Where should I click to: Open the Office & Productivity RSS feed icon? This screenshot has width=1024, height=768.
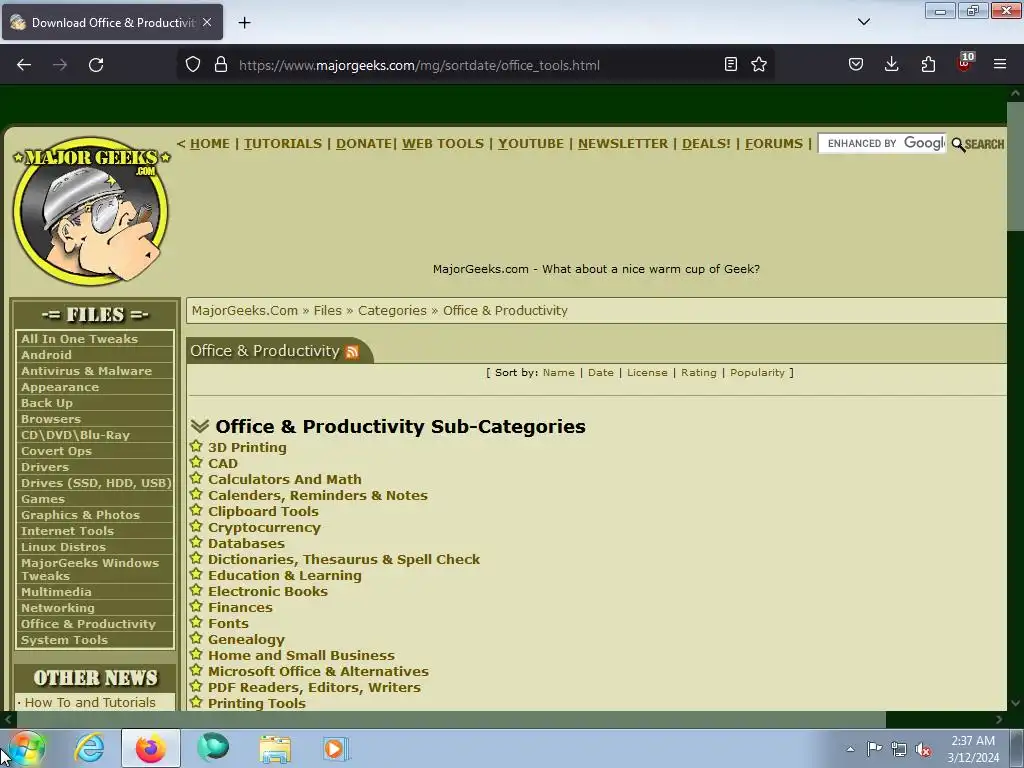pyautogui.click(x=352, y=352)
